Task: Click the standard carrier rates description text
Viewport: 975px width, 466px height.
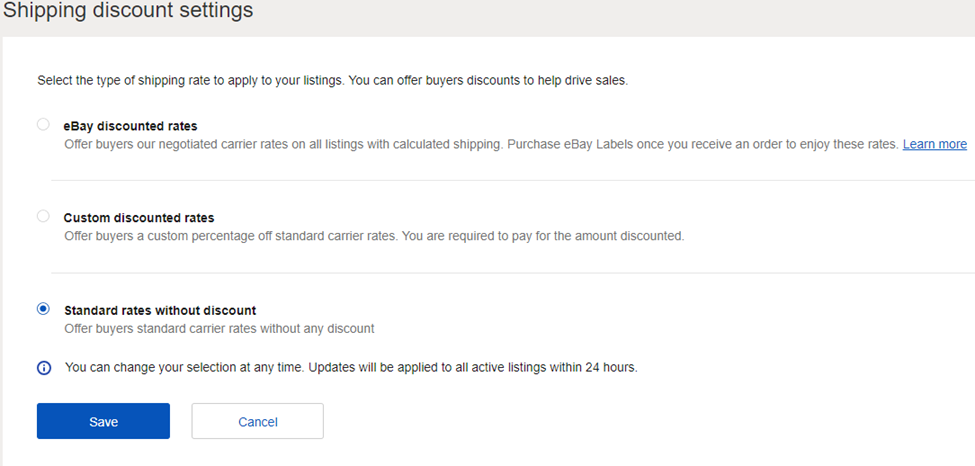Action: pyautogui.click(x=219, y=329)
